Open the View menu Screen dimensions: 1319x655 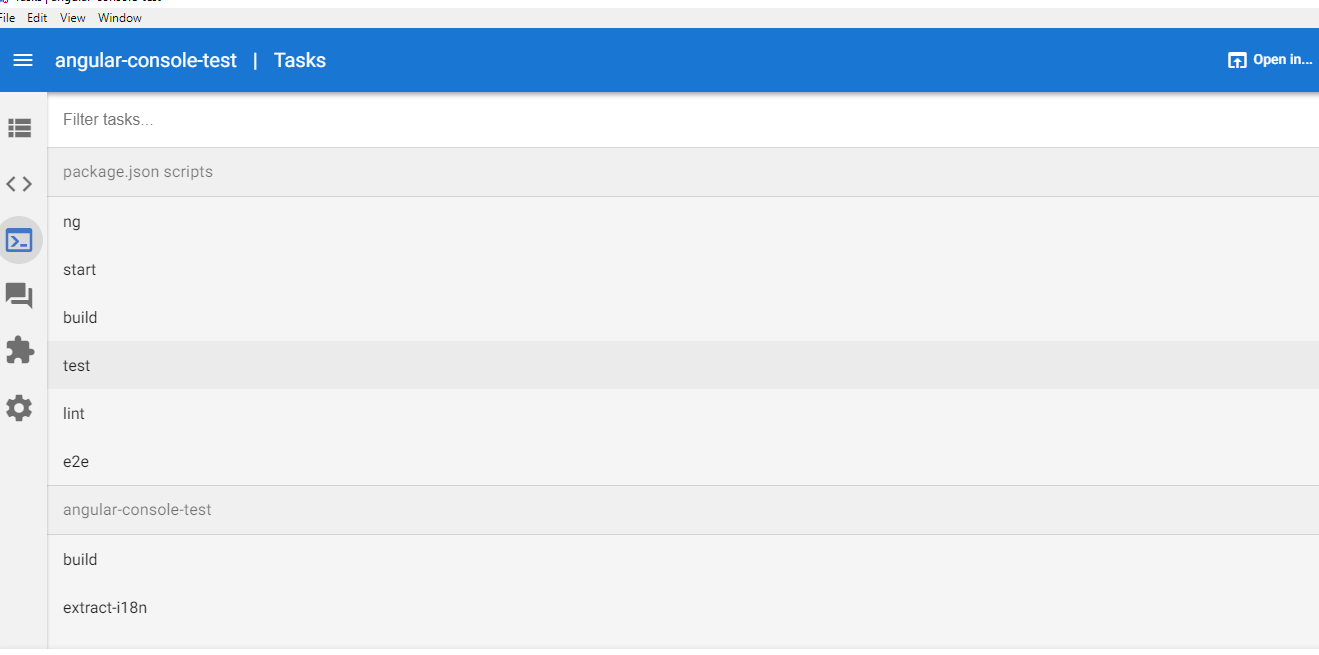[72, 18]
